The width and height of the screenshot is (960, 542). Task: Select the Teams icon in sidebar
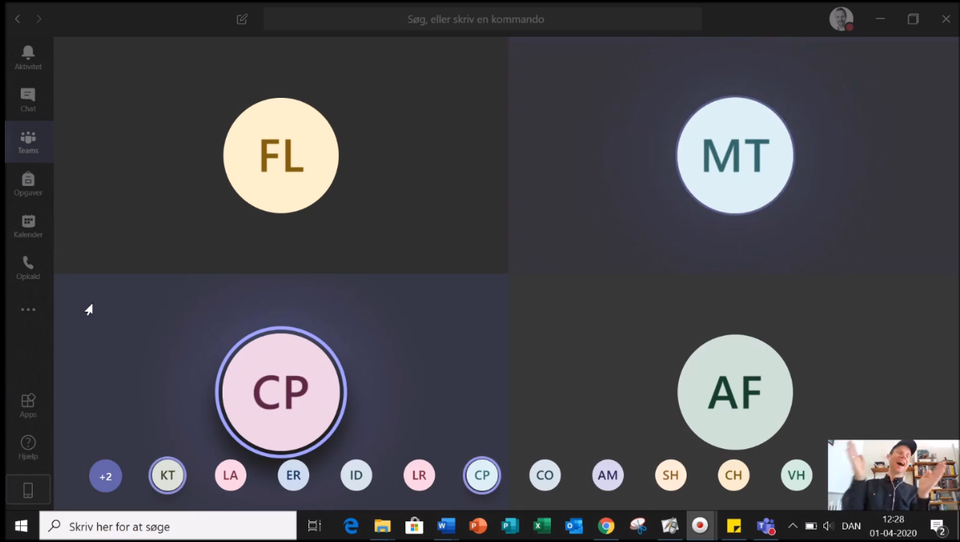pos(28,141)
